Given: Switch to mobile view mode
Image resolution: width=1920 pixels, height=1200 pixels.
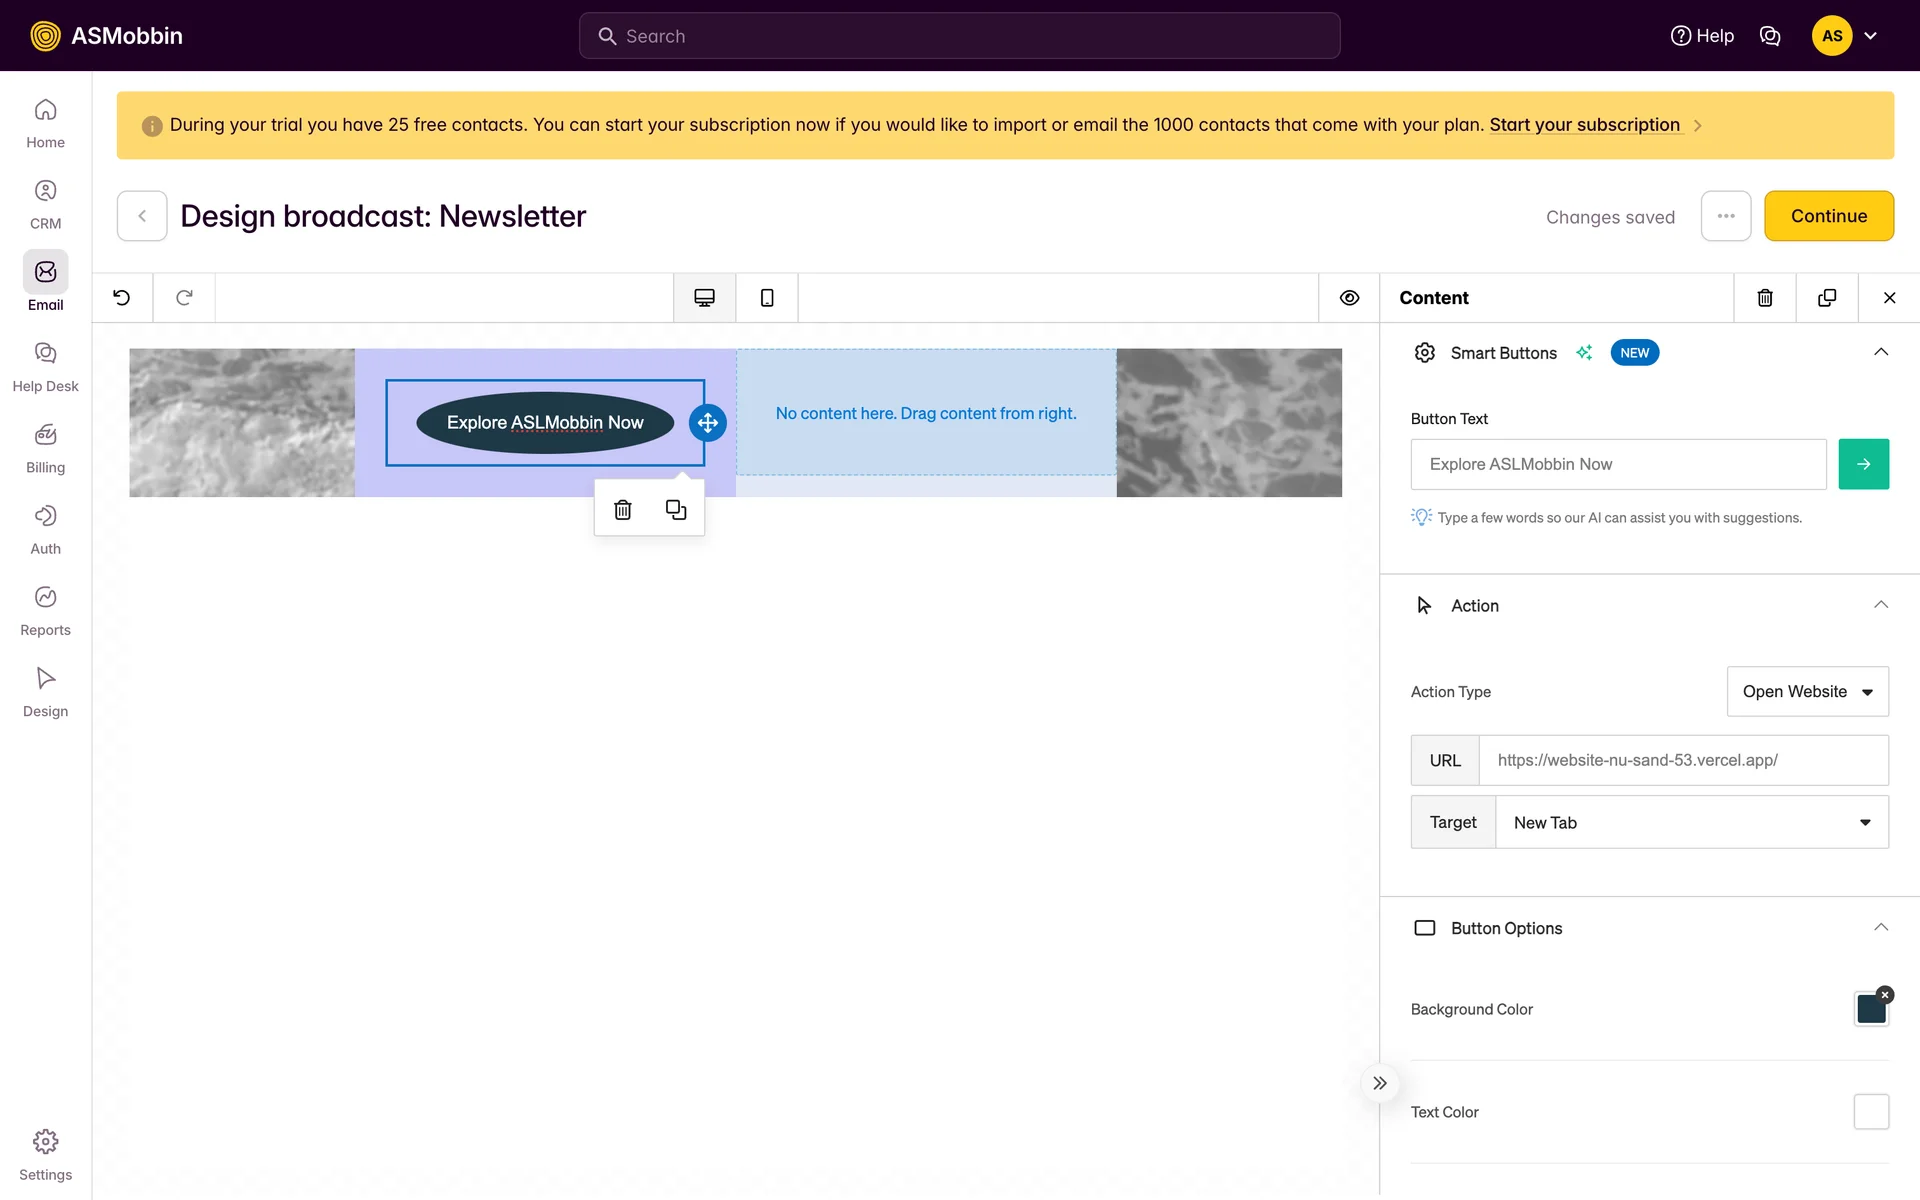Looking at the screenshot, I should (767, 297).
